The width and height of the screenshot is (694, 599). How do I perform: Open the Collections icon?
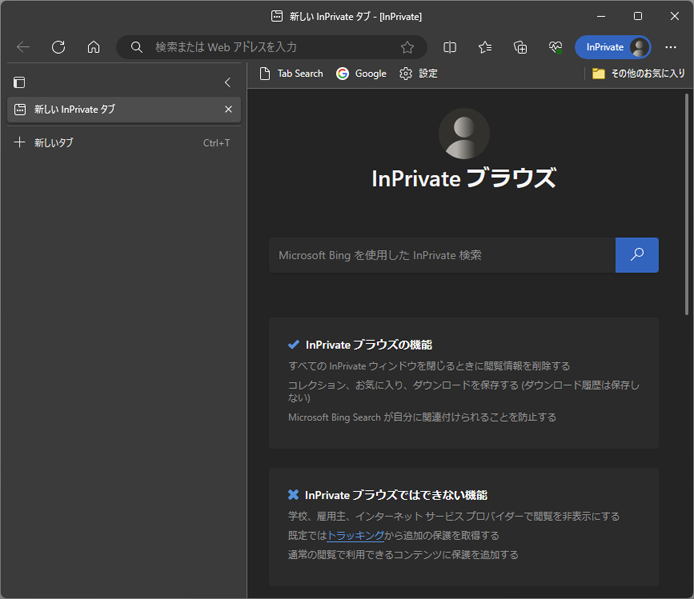click(x=520, y=47)
